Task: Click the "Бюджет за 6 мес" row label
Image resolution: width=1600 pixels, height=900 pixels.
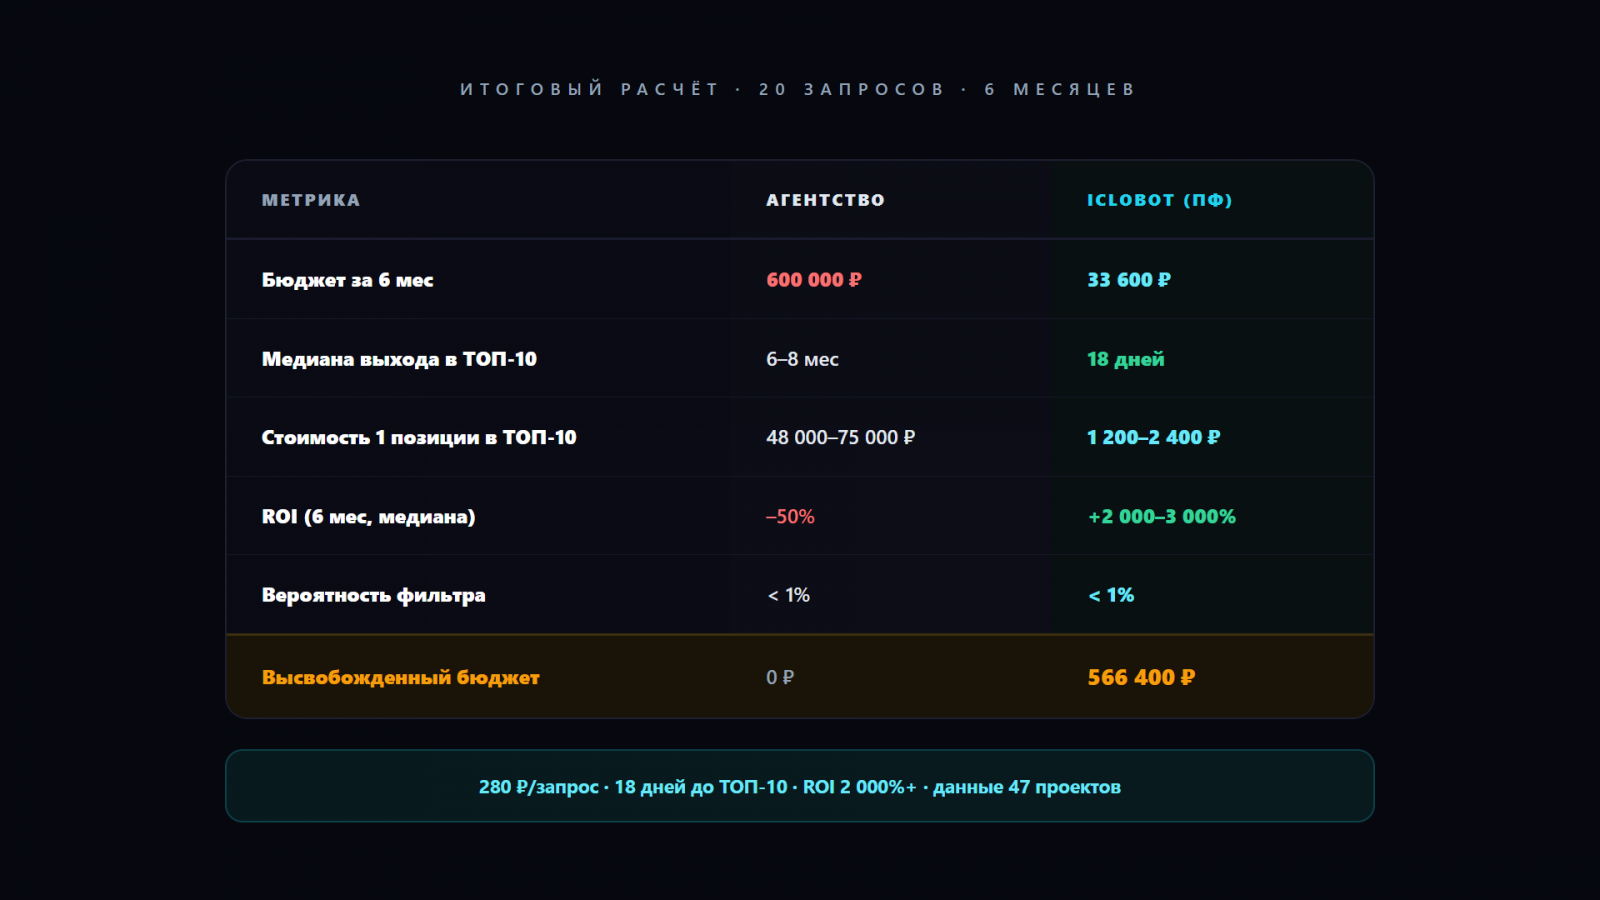Action: 347,280
